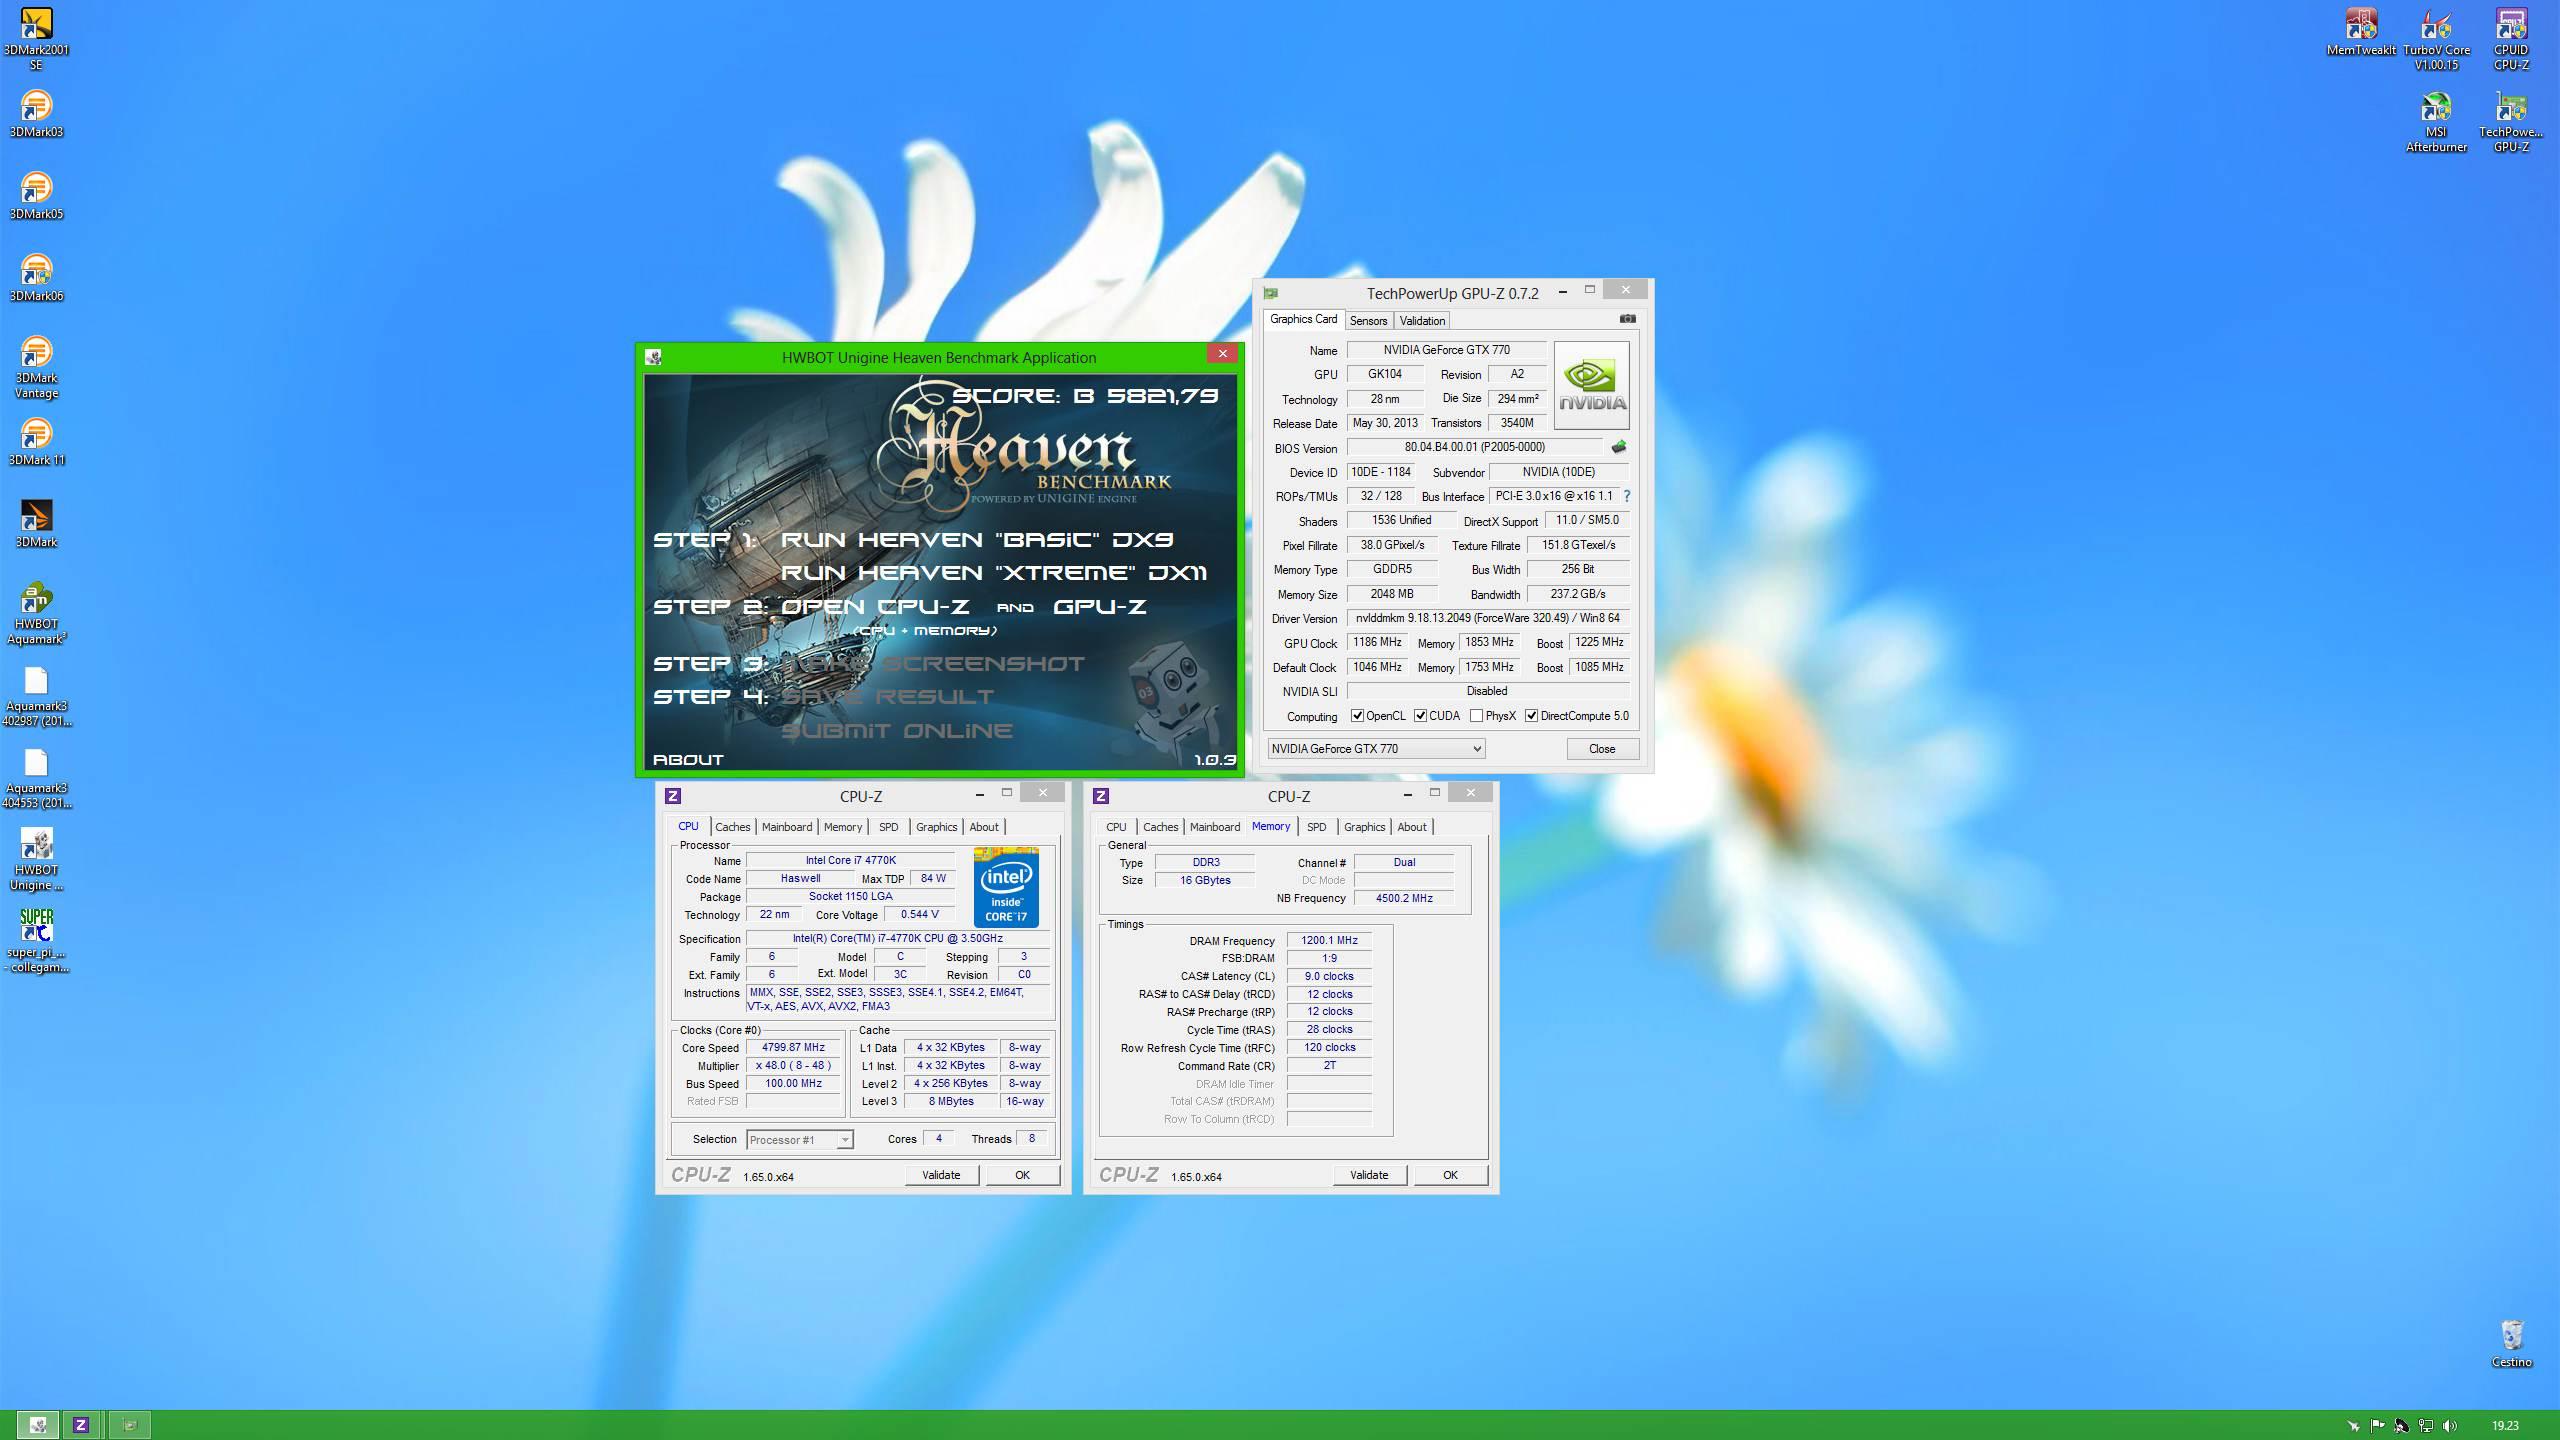The height and width of the screenshot is (1440, 2560).
Task: Click the system clock showing 19.23
Action: (2505, 1426)
